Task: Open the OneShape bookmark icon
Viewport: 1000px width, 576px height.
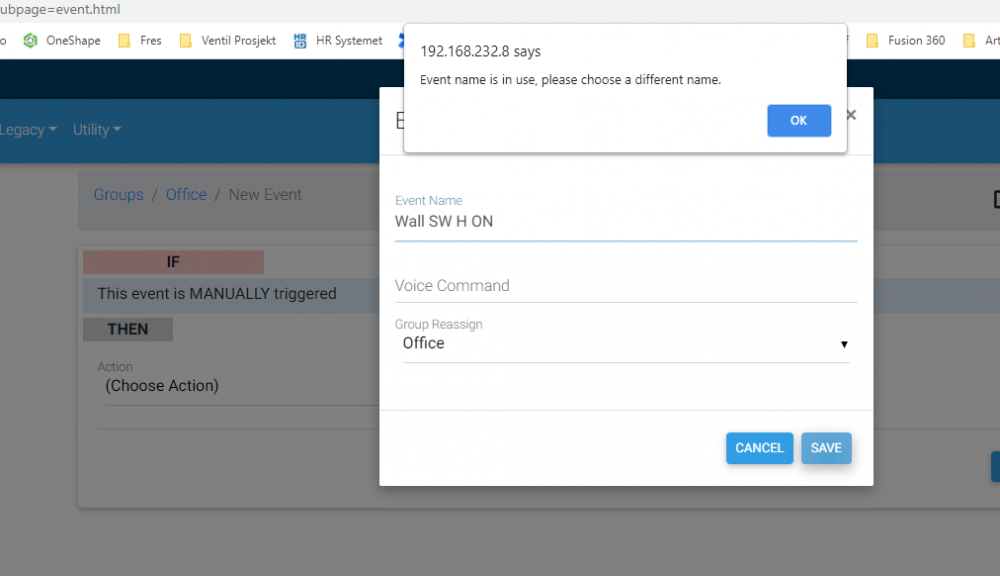Action: 31,41
